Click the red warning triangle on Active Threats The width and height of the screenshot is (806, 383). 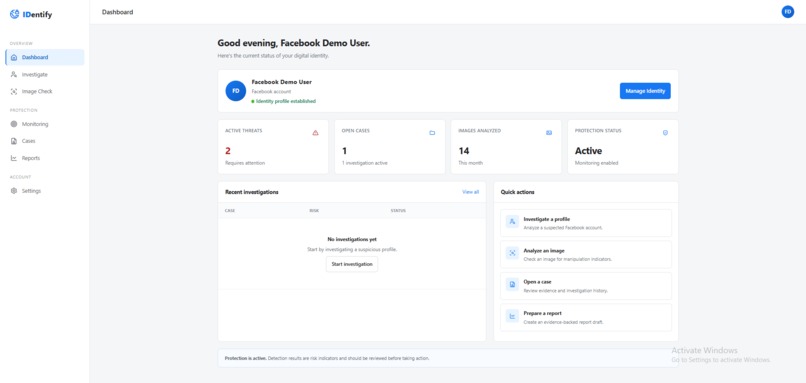[x=316, y=133]
